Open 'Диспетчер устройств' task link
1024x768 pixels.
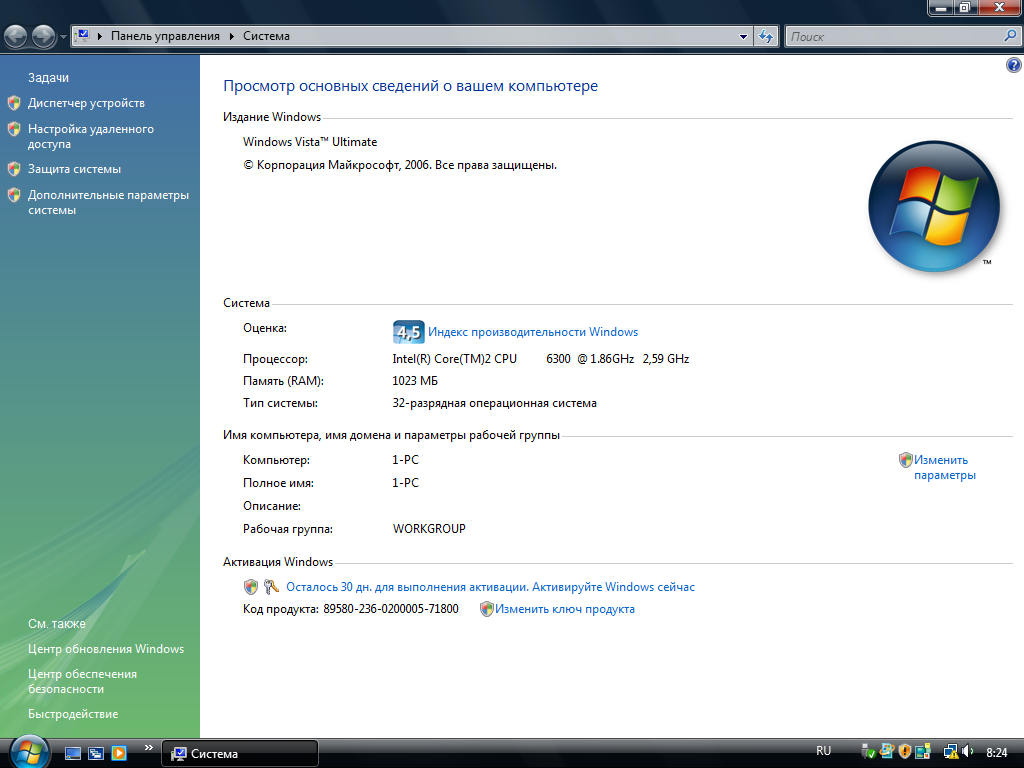86,103
